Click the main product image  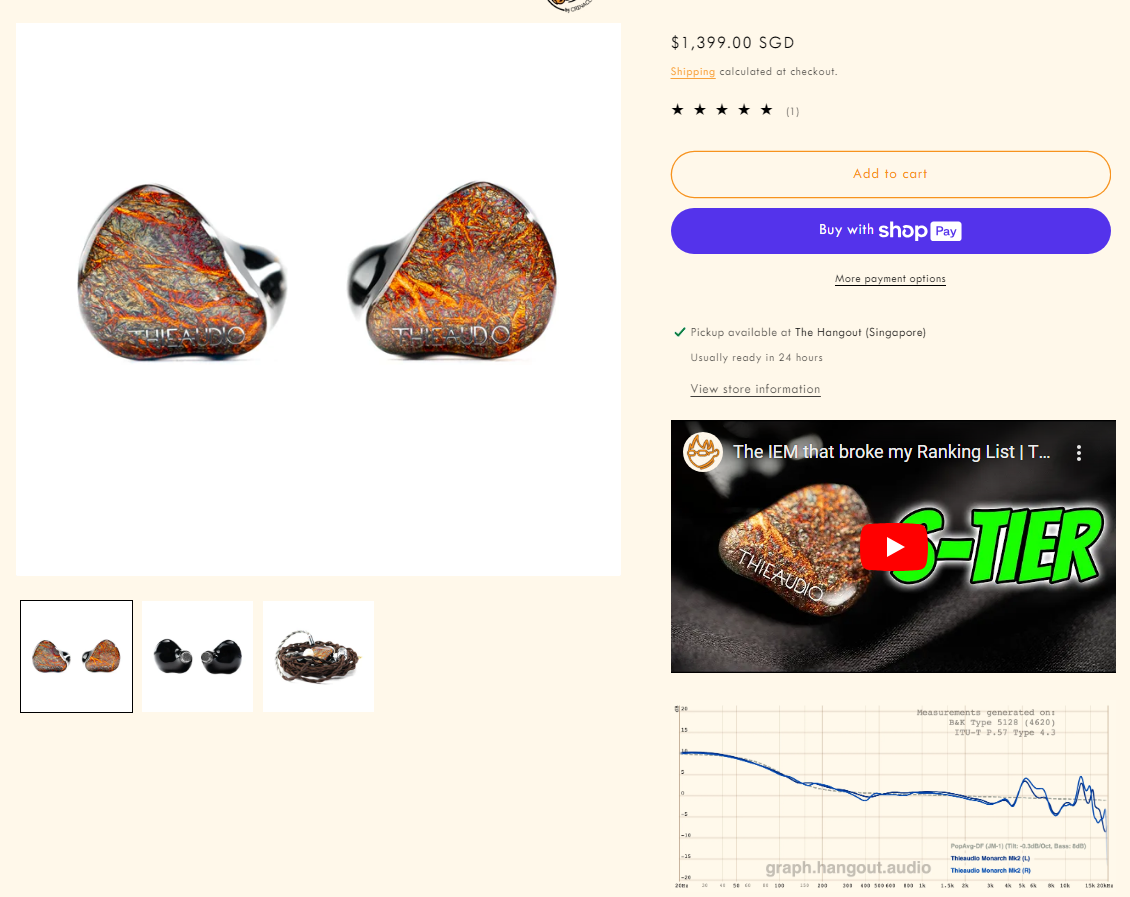(319, 299)
